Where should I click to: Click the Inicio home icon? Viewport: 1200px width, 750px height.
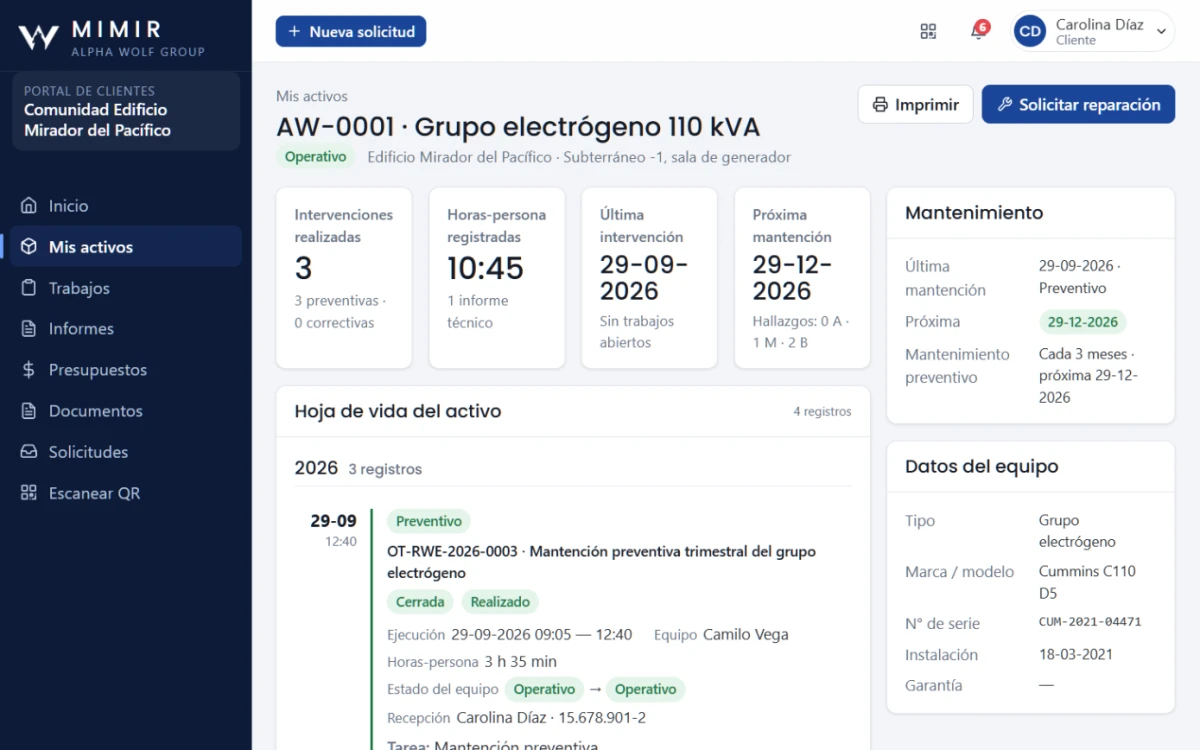(29, 206)
